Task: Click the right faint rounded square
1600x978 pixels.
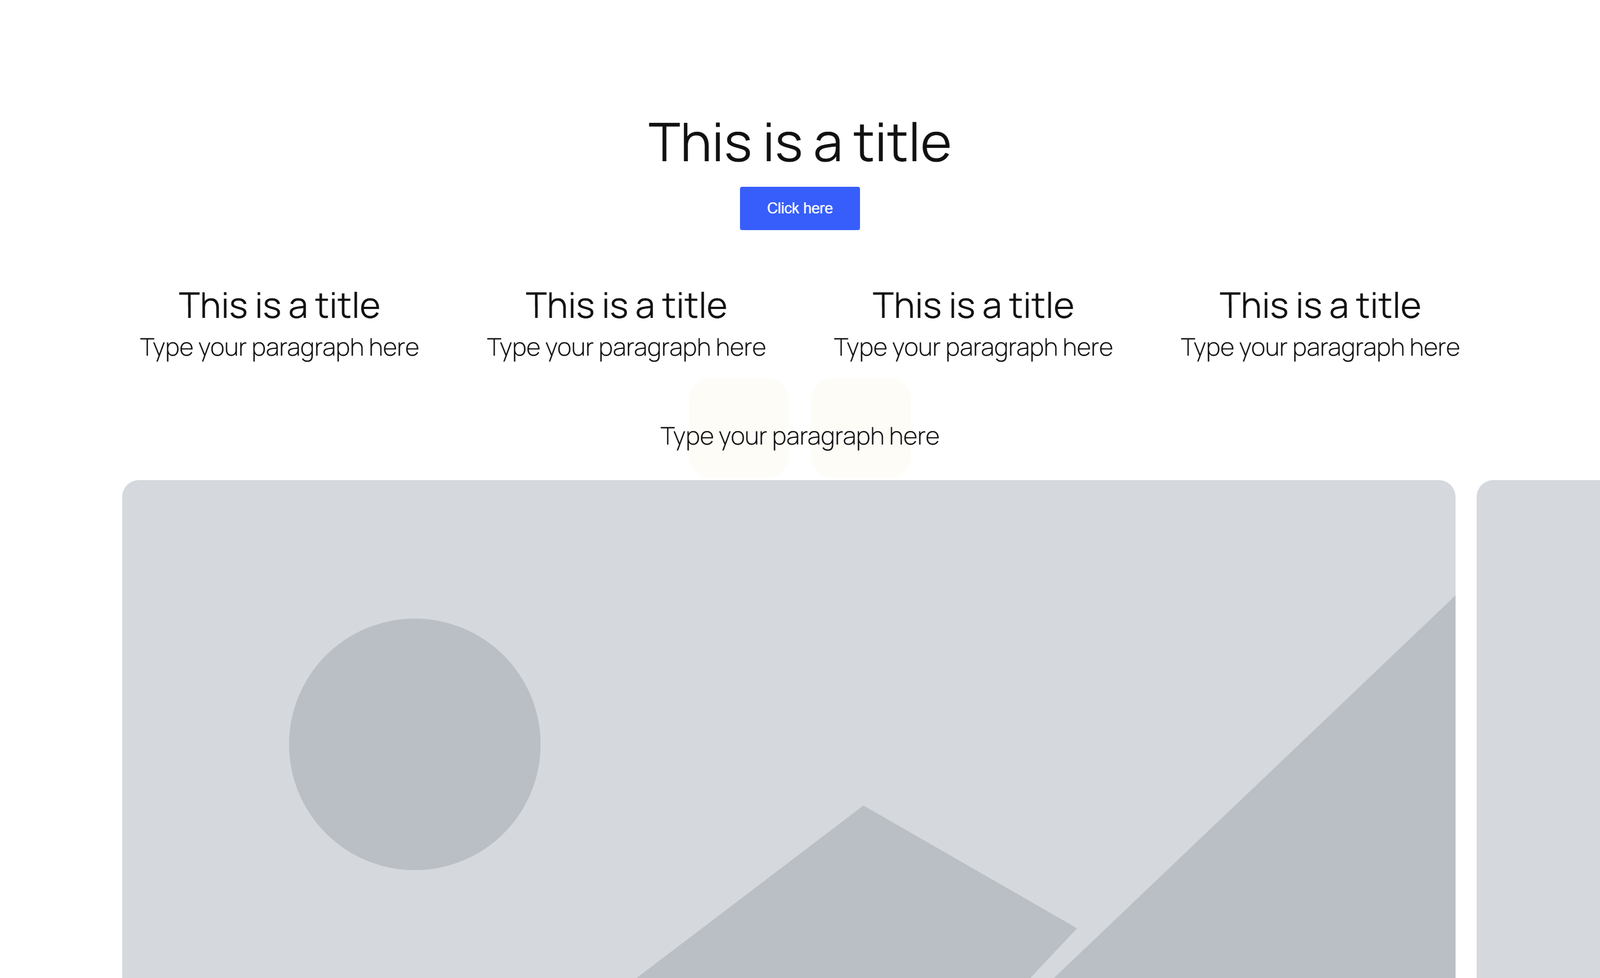Action: click(861, 400)
